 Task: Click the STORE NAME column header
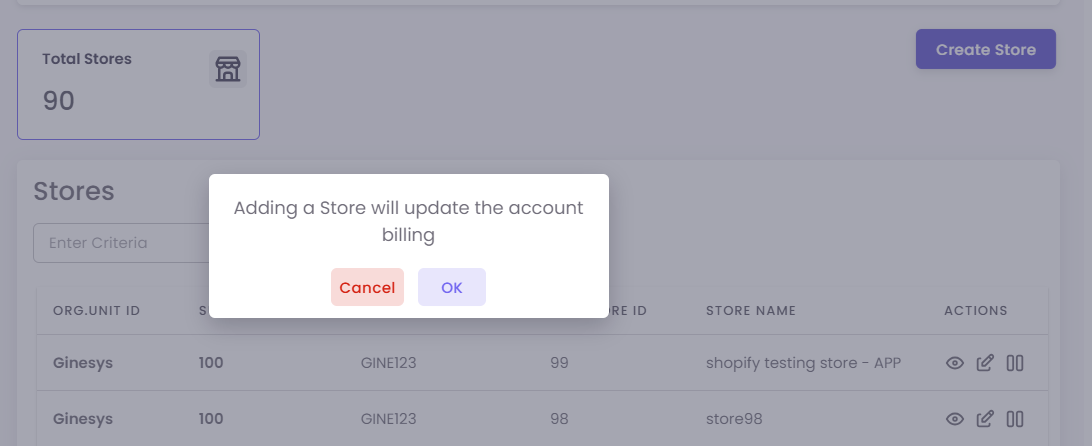pos(750,311)
